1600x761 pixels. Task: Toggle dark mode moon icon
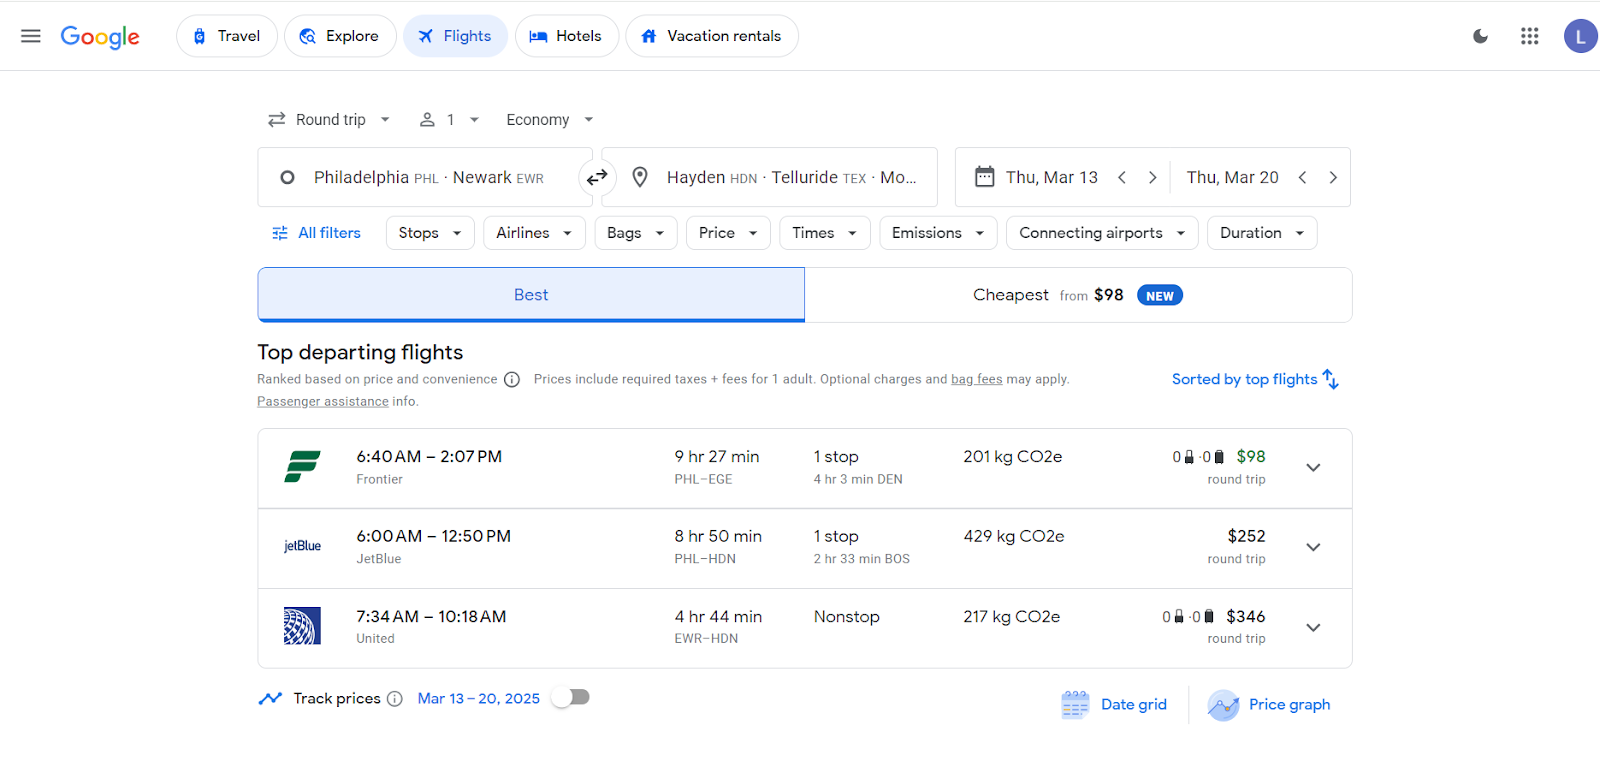[x=1481, y=36]
